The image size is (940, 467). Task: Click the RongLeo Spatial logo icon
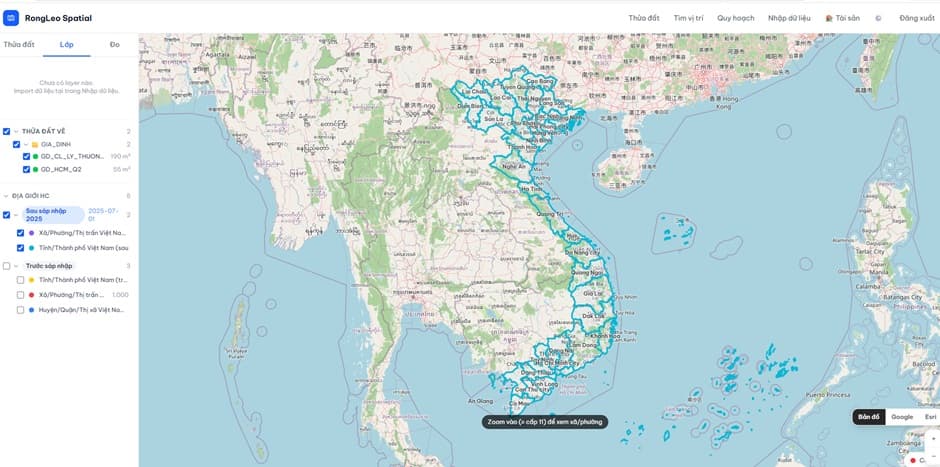(11, 18)
